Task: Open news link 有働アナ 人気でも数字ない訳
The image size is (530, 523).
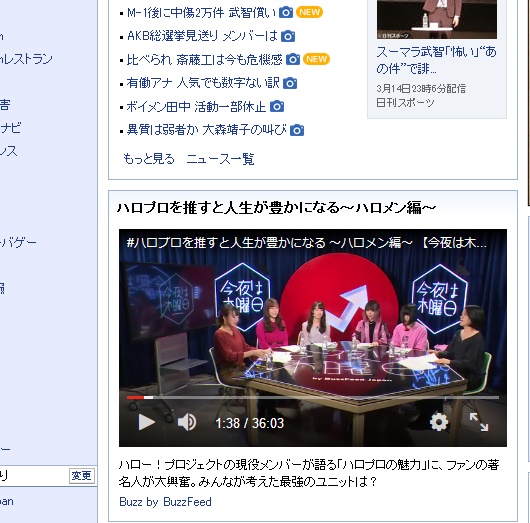Action: [203, 83]
